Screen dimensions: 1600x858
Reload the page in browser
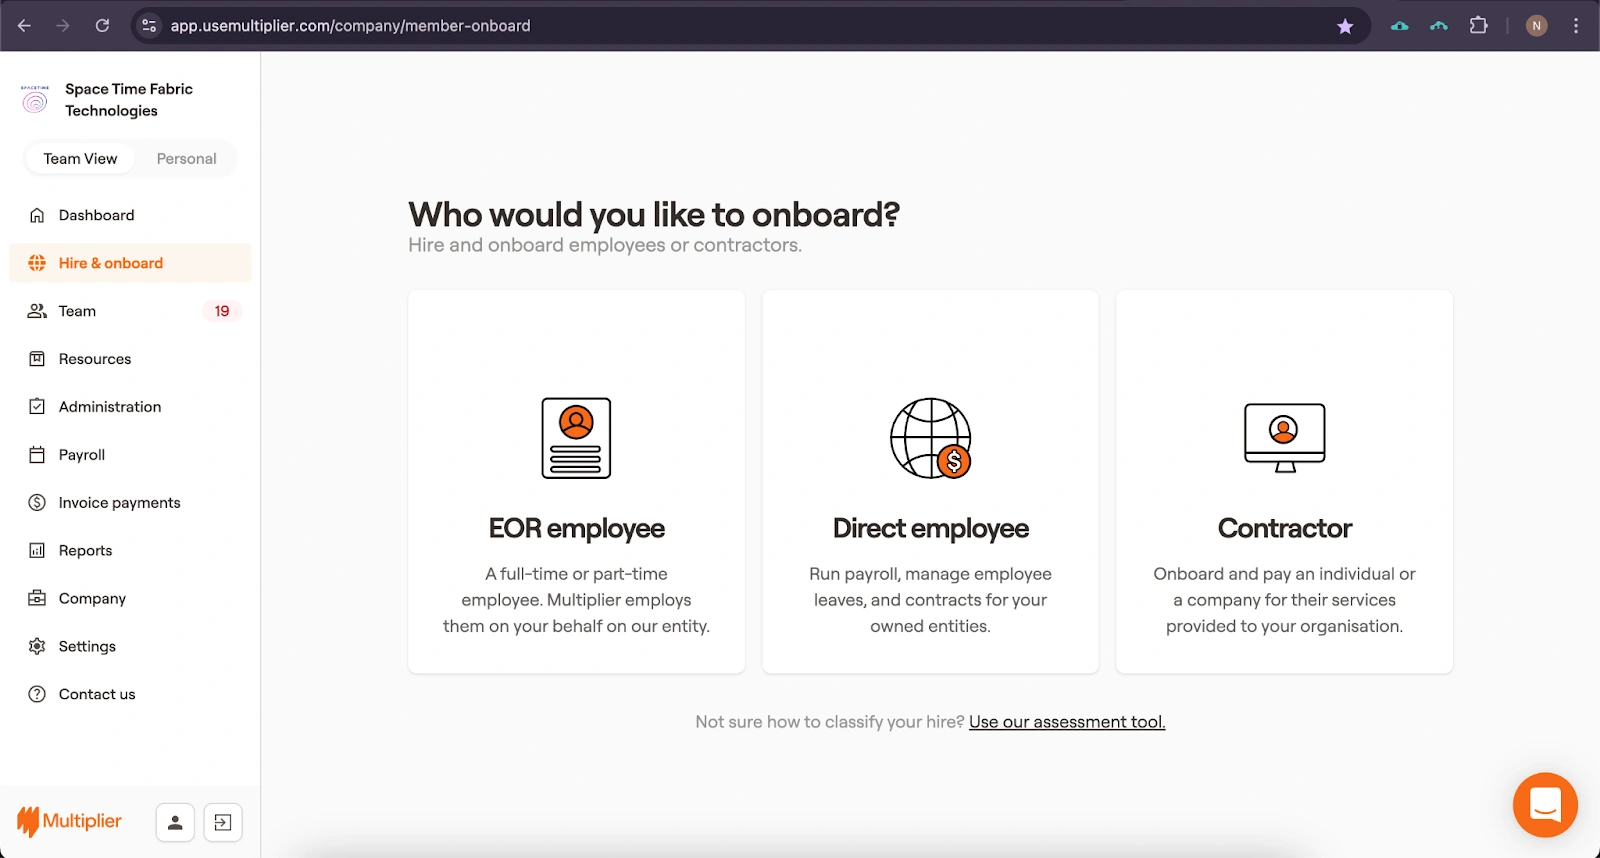coord(102,26)
